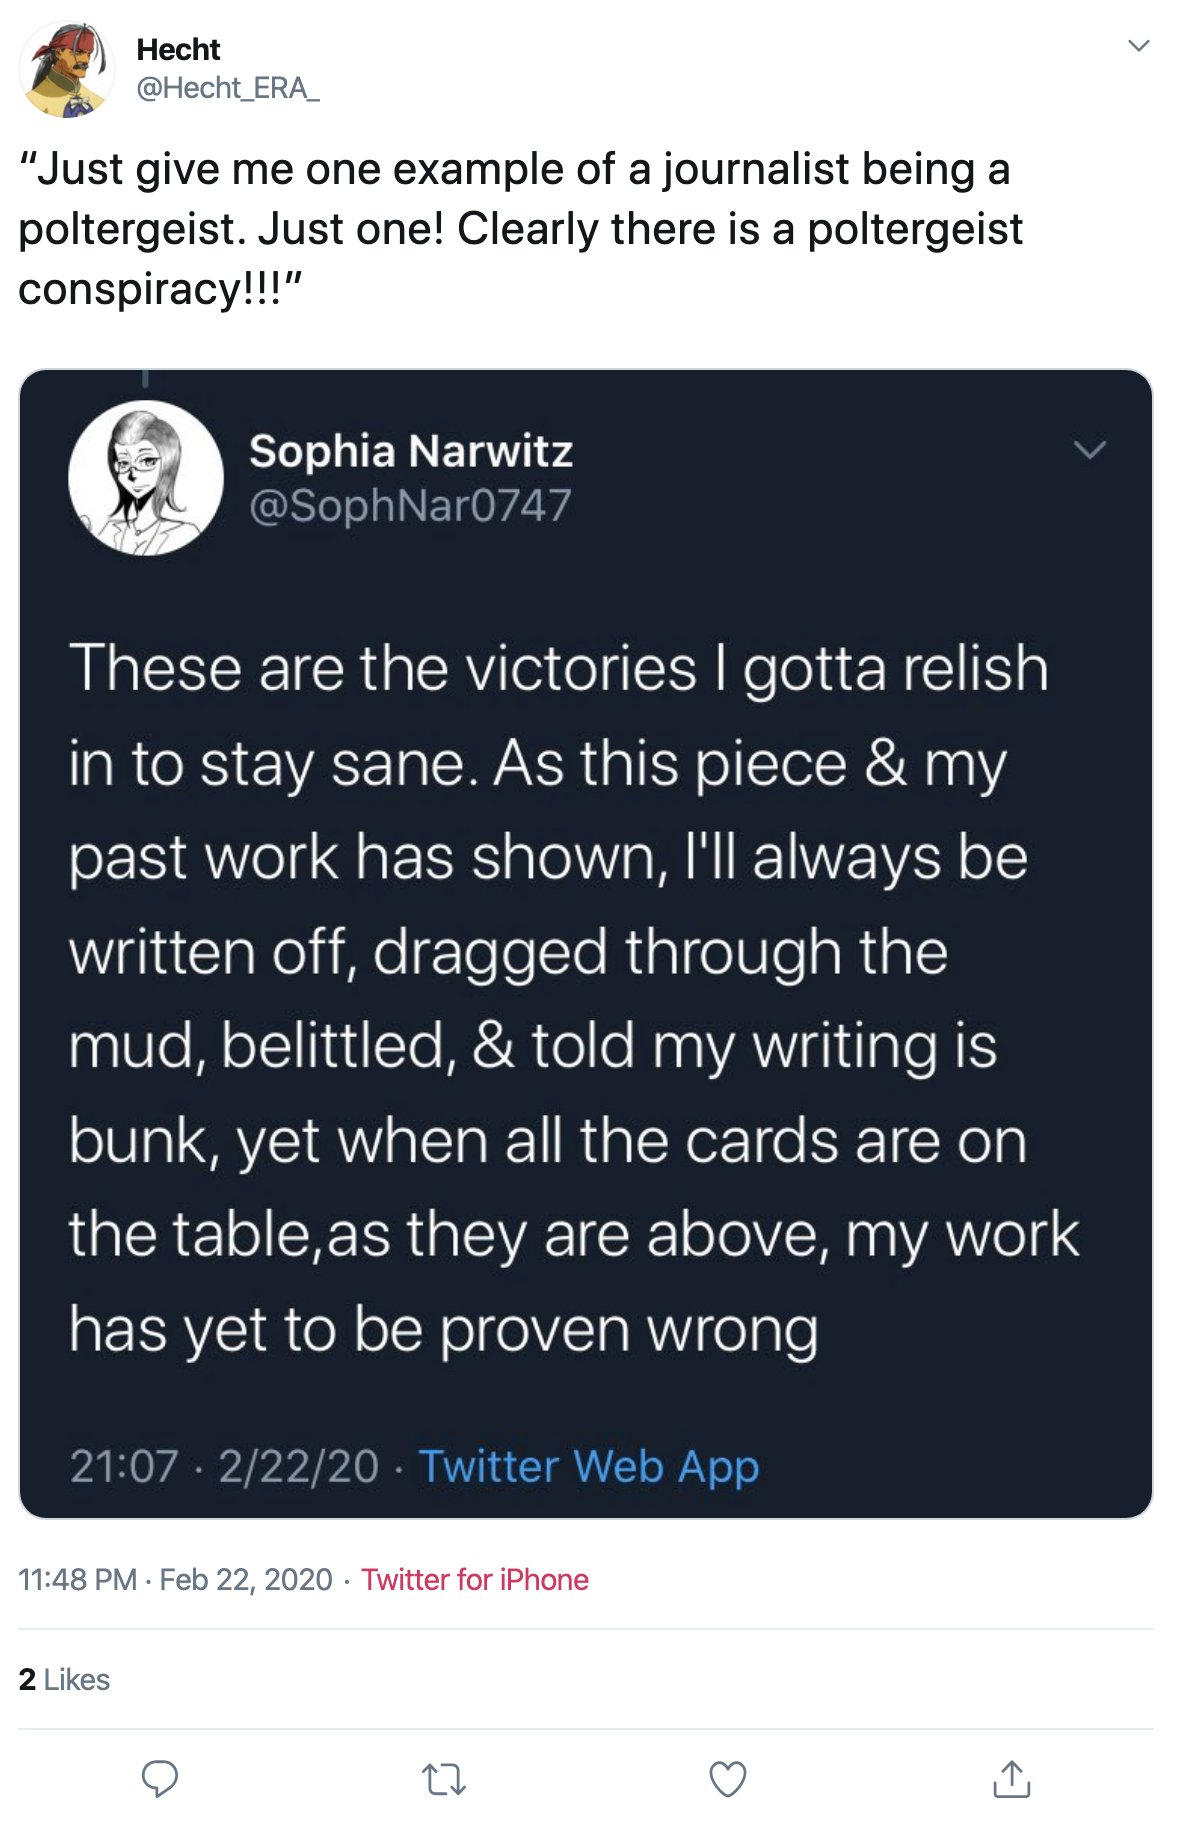Like the tweet with heart icon

(x=727, y=1779)
